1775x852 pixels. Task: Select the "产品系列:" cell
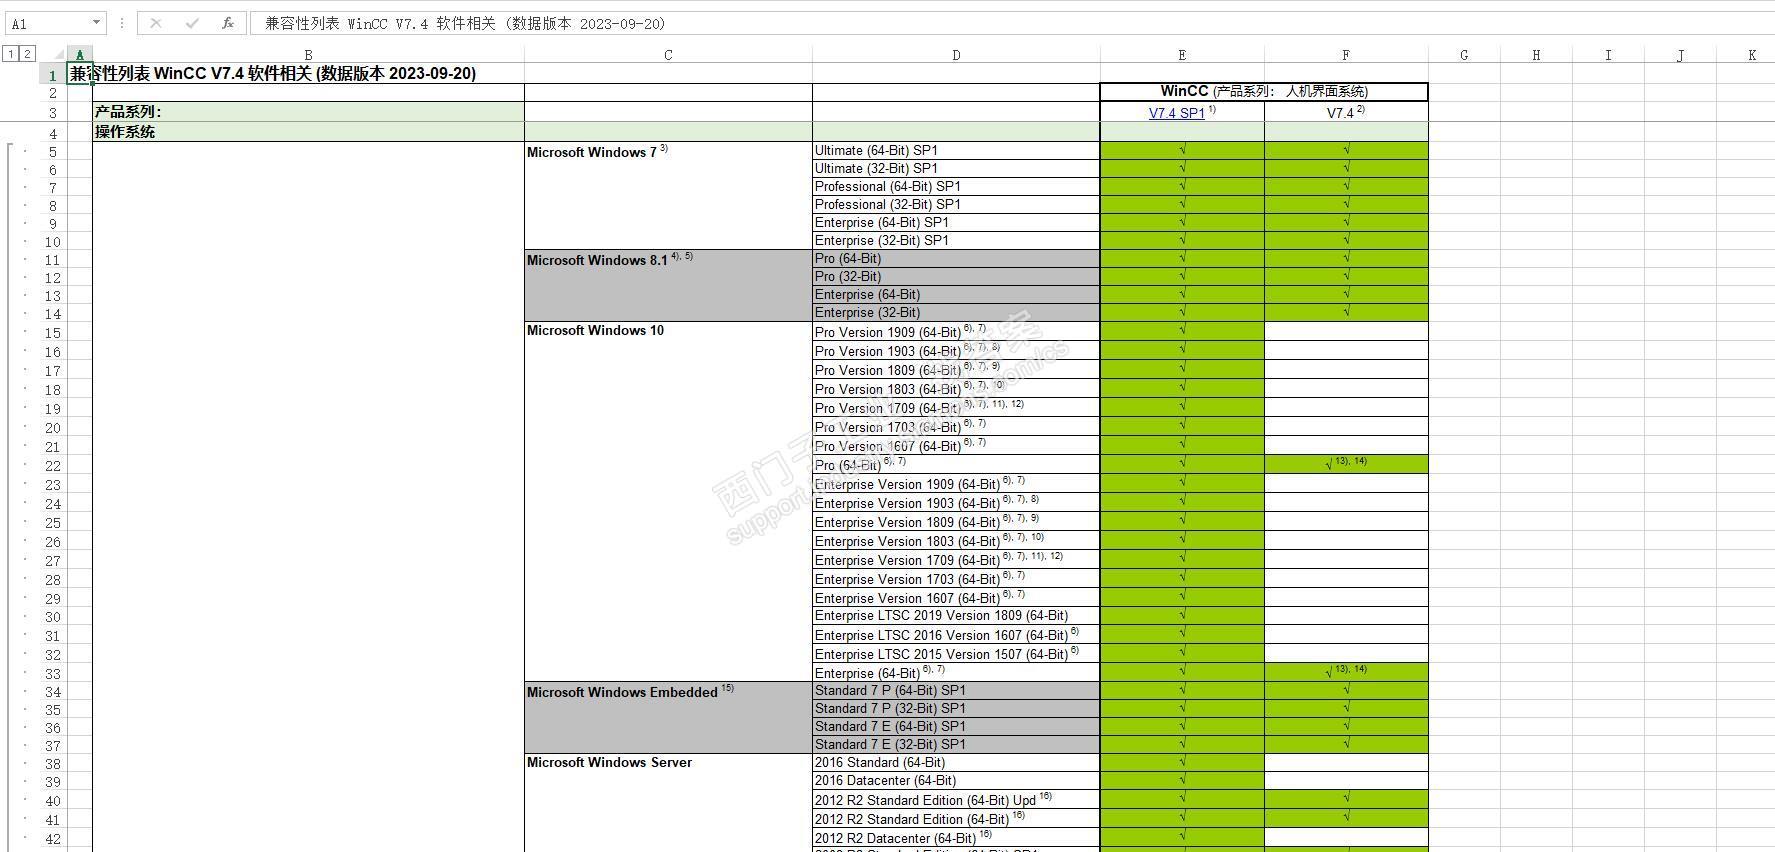[308, 112]
